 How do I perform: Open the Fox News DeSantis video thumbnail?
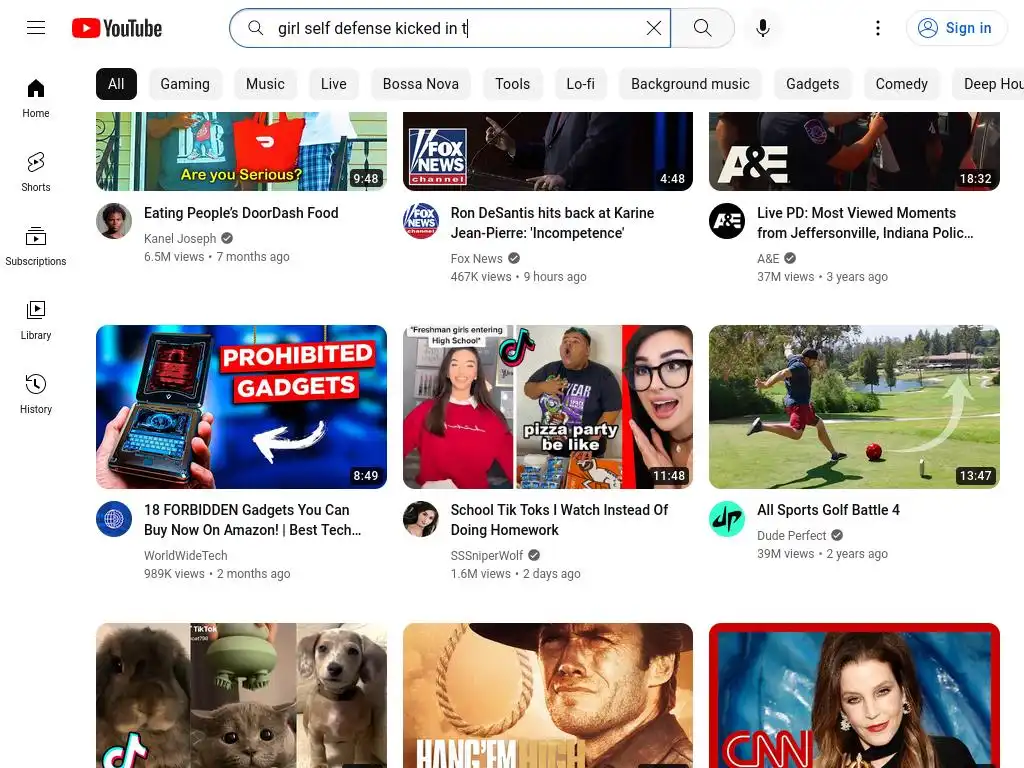(x=548, y=152)
